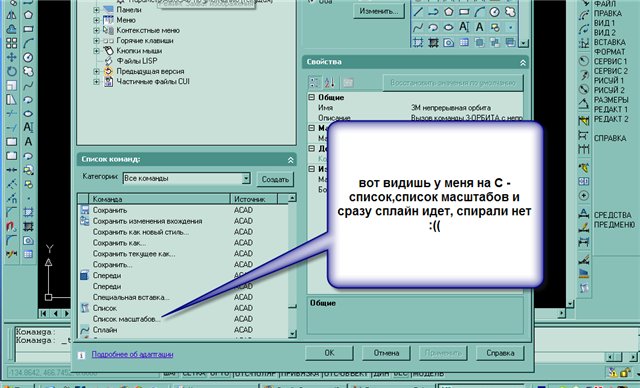Open the СПРАВКА menu
Image resolution: width=640 pixels, height=388 pixels.
(610, 138)
